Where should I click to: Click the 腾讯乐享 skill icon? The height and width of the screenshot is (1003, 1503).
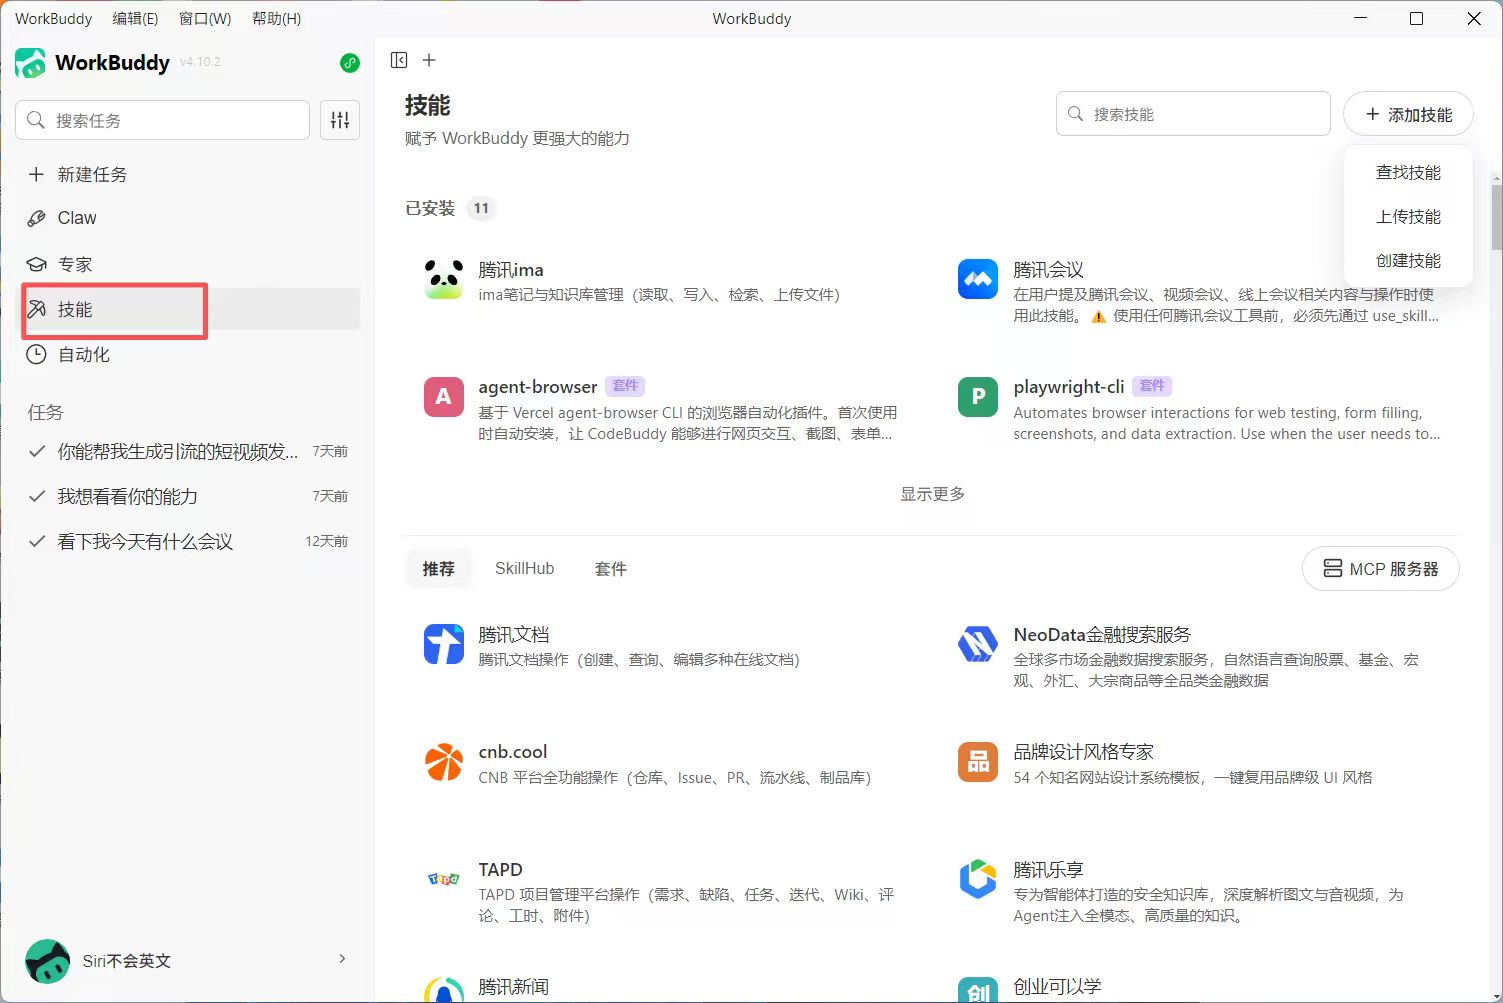pos(978,879)
